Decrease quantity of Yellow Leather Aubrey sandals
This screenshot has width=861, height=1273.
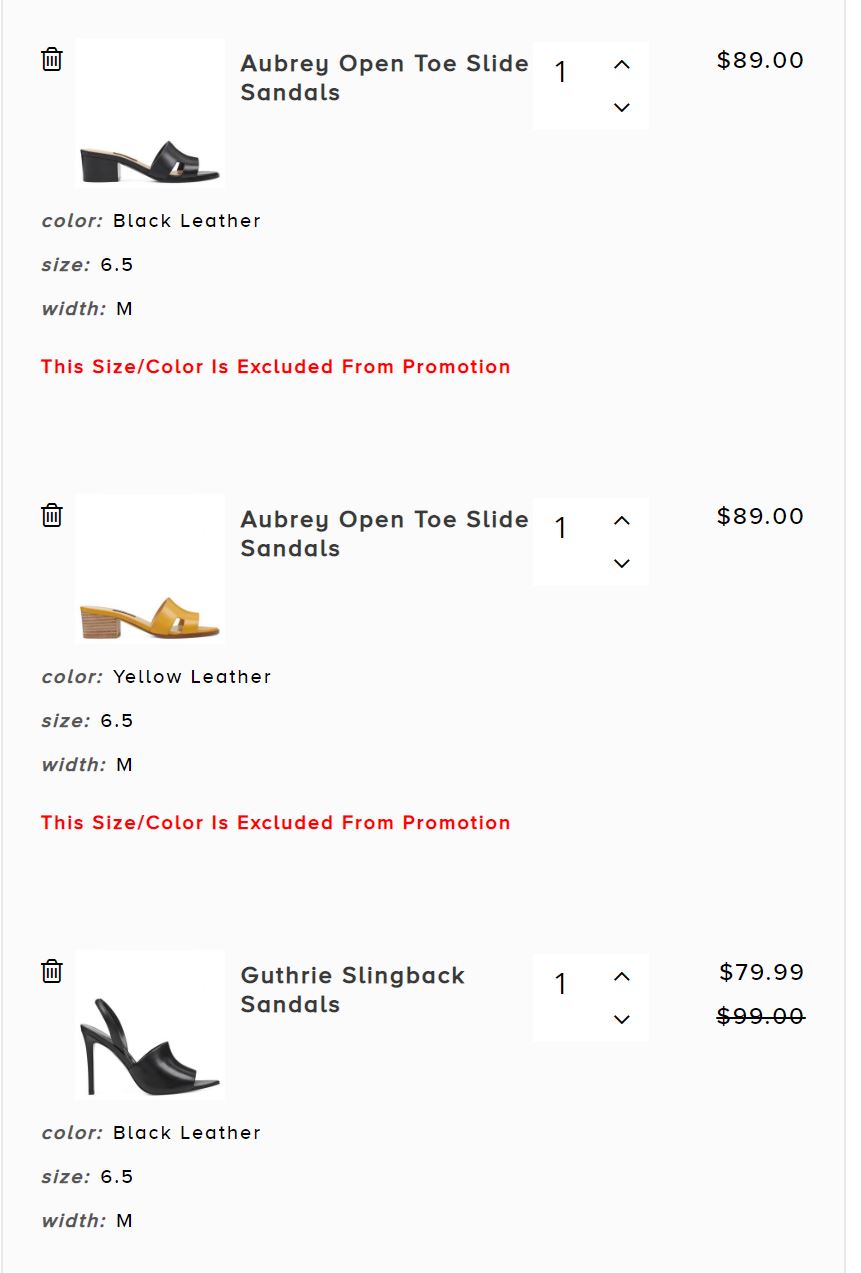pyautogui.click(x=621, y=563)
